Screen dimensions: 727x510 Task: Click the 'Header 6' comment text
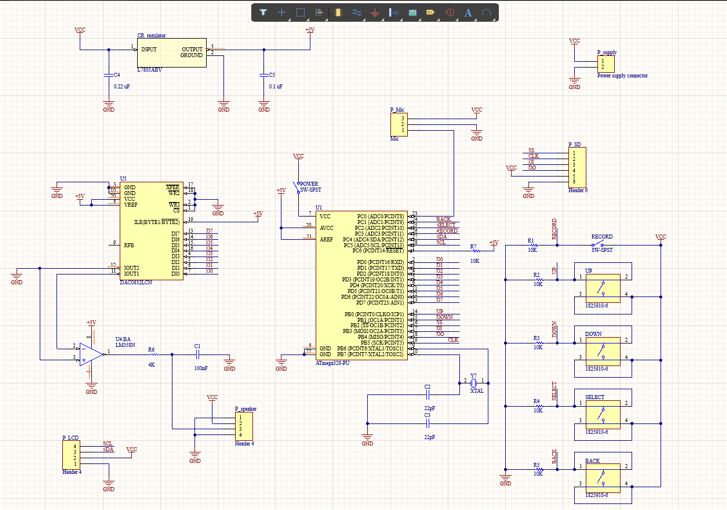(x=578, y=190)
